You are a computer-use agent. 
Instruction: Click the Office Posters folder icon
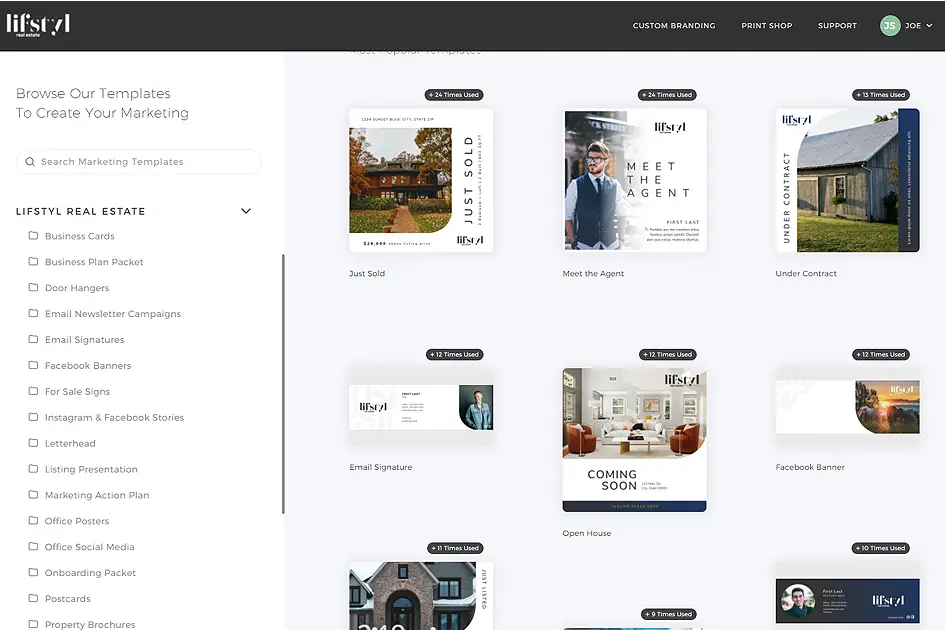pyautogui.click(x=33, y=521)
